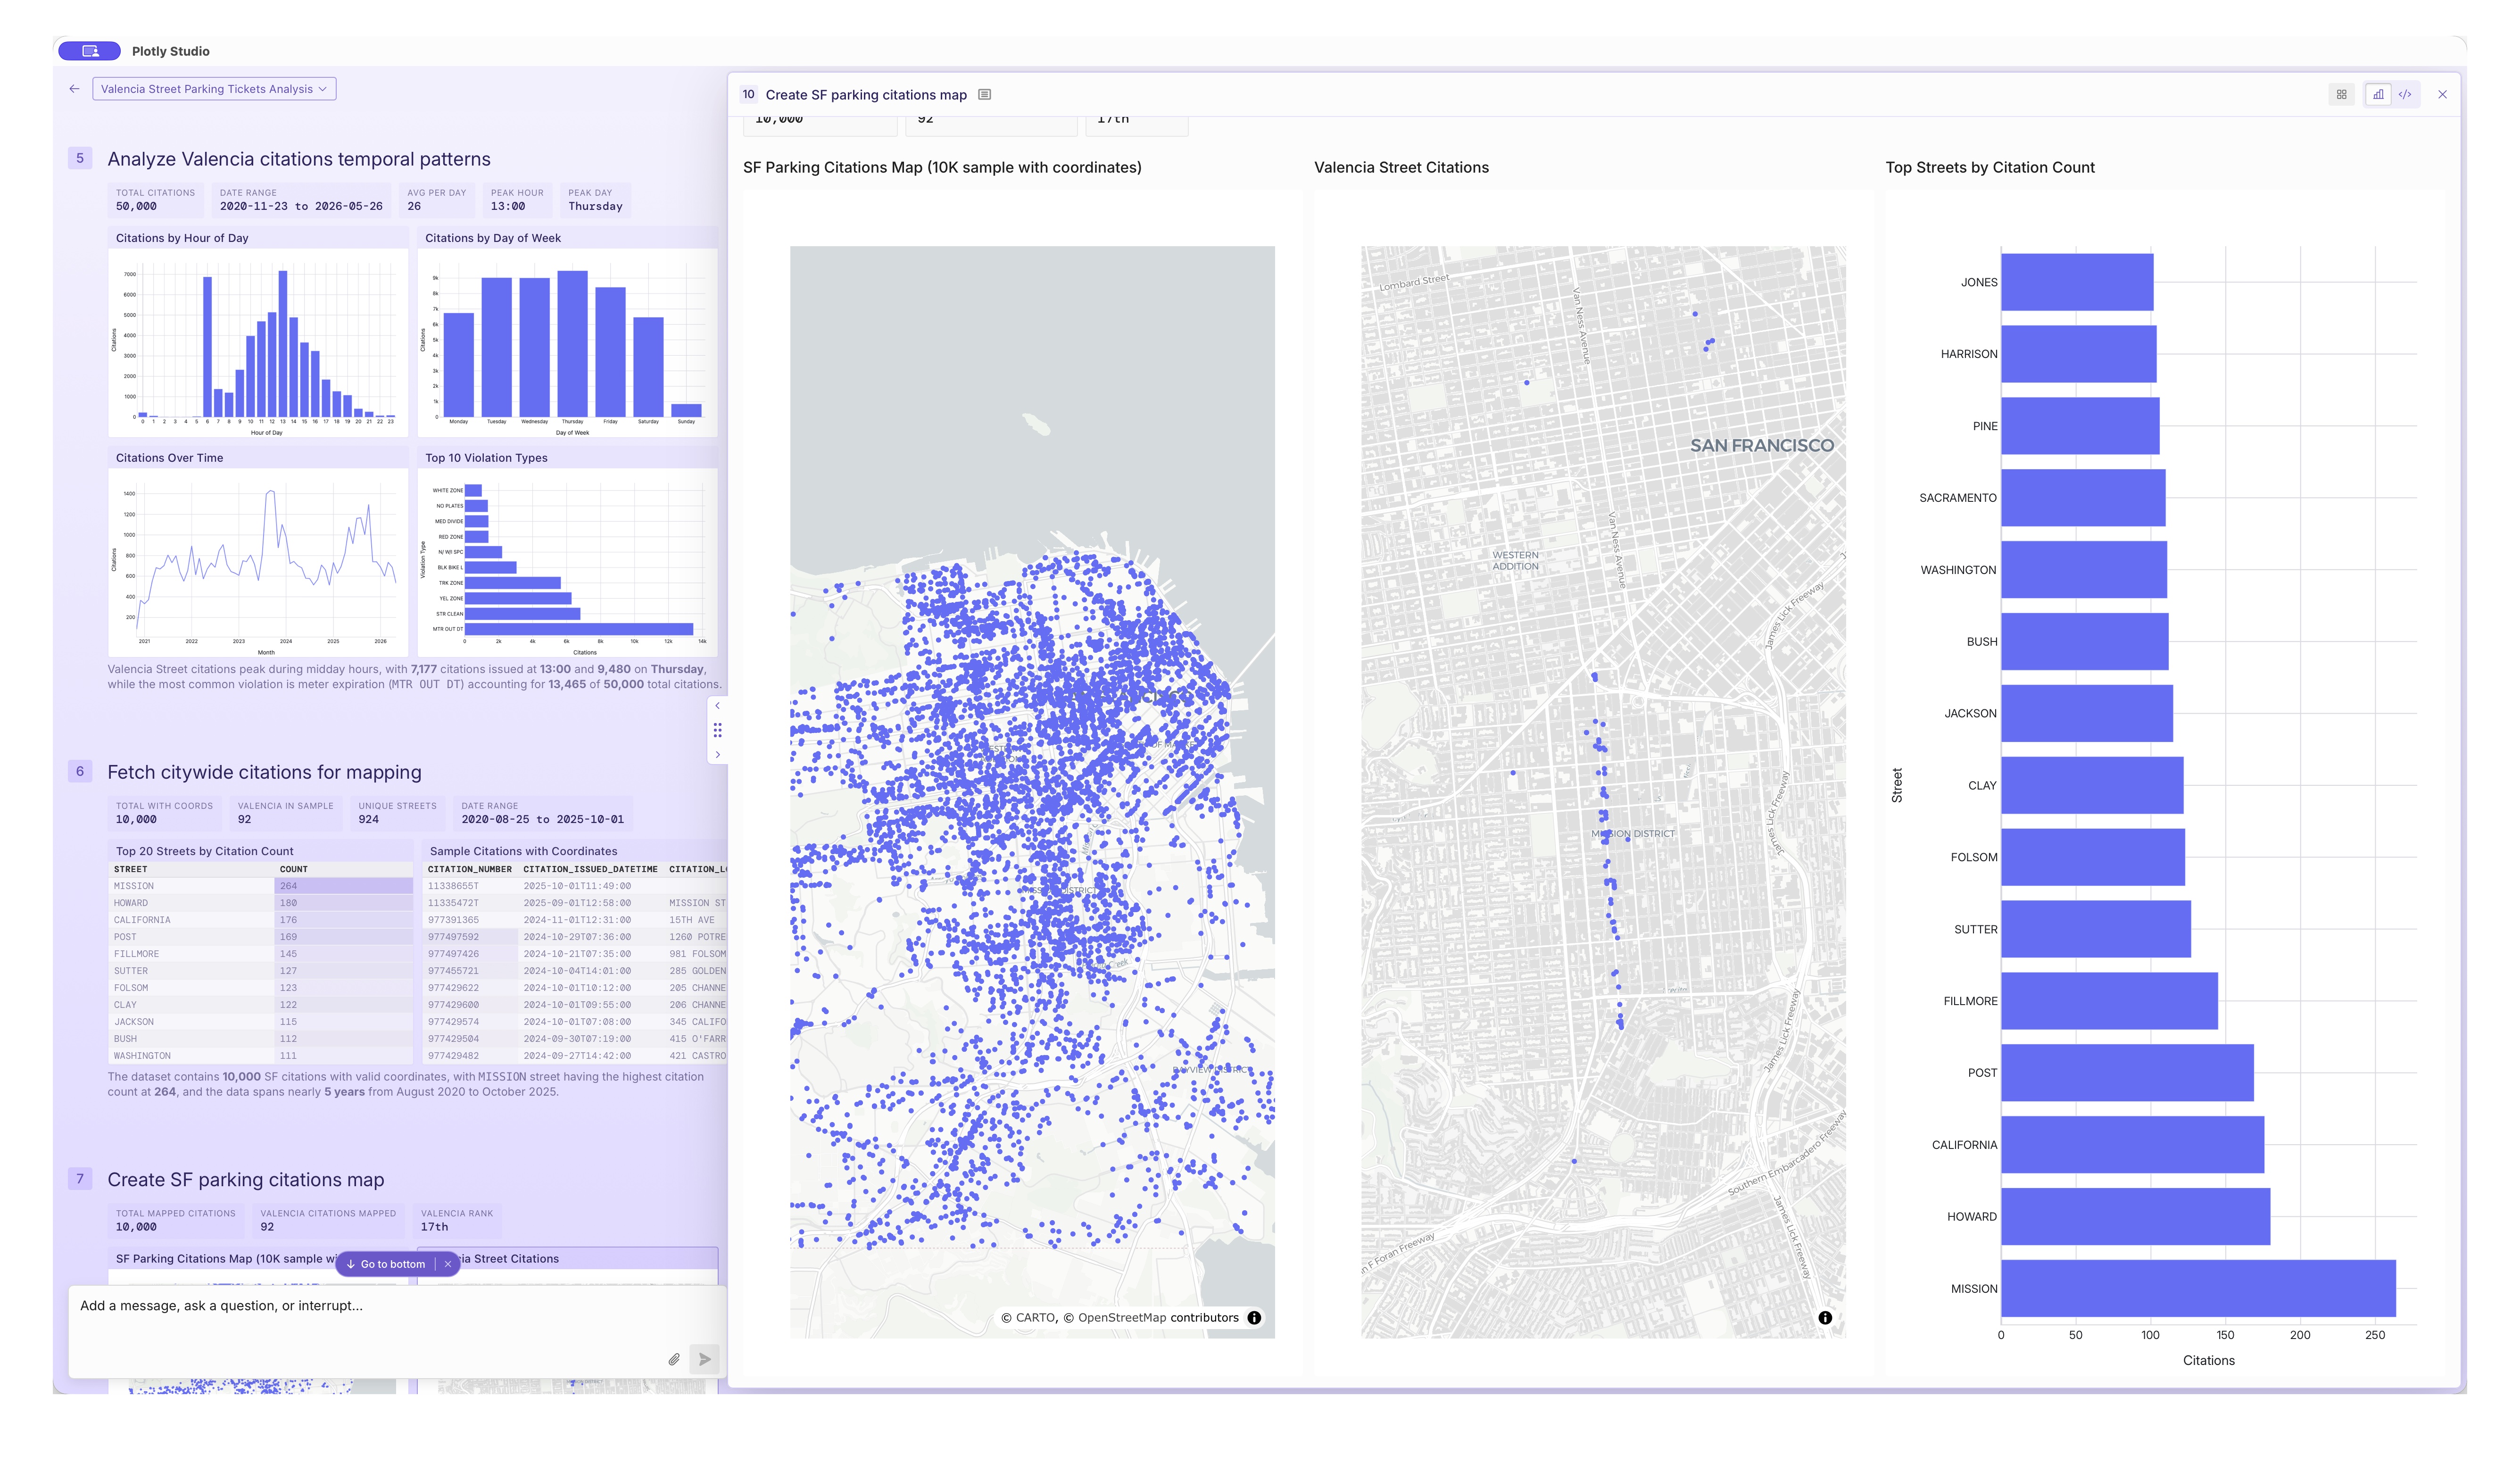The width and height of the screenshot is (2520, 1464).
Task: Go back using the left arrow
Action: point(74,89)
